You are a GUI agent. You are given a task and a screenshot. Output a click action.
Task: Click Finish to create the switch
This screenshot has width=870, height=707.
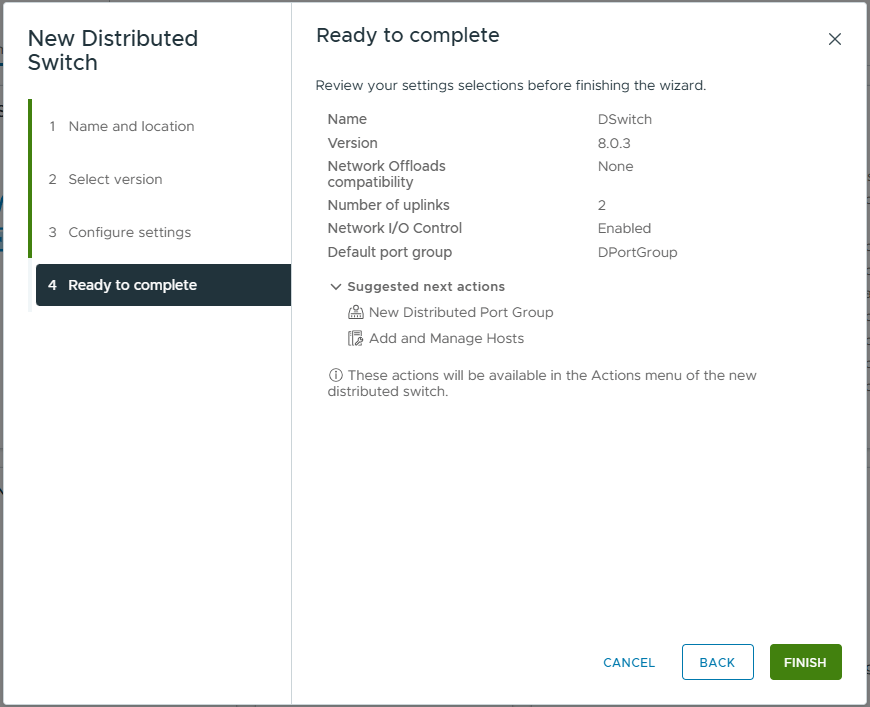pyautogui.click(x=805, y=662)
